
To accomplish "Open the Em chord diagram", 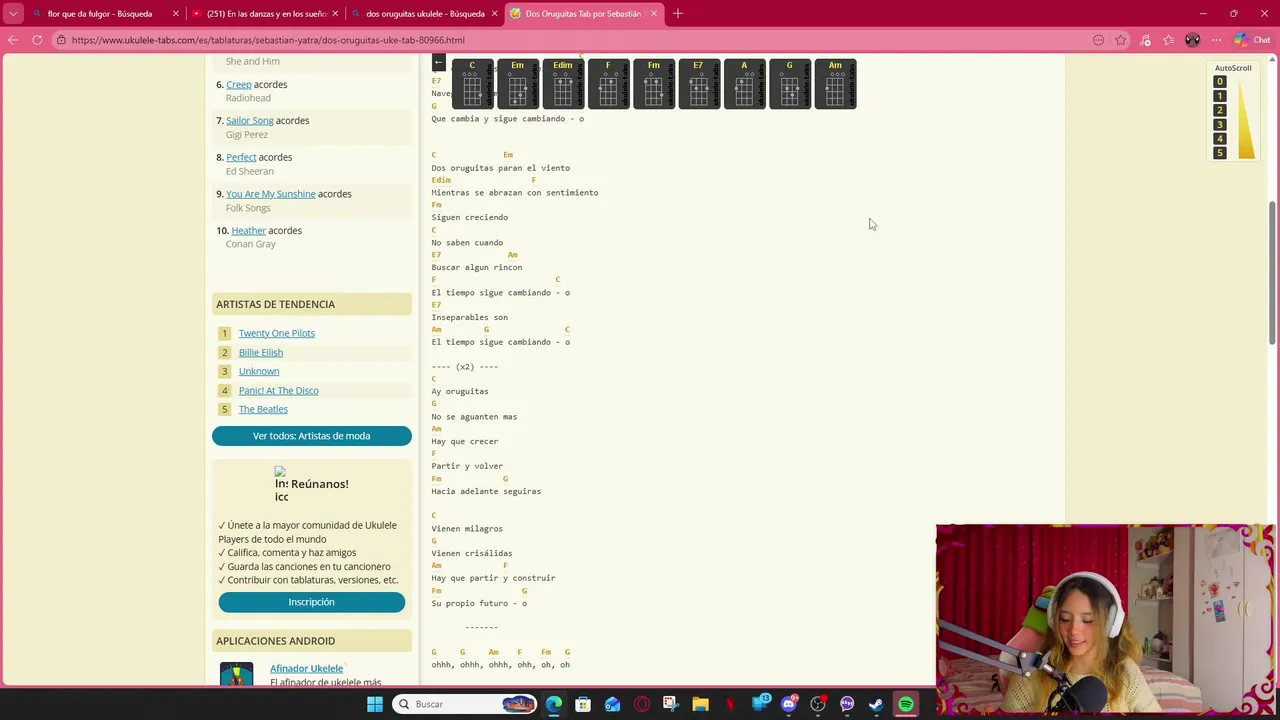I will click(x=517, y=83).
